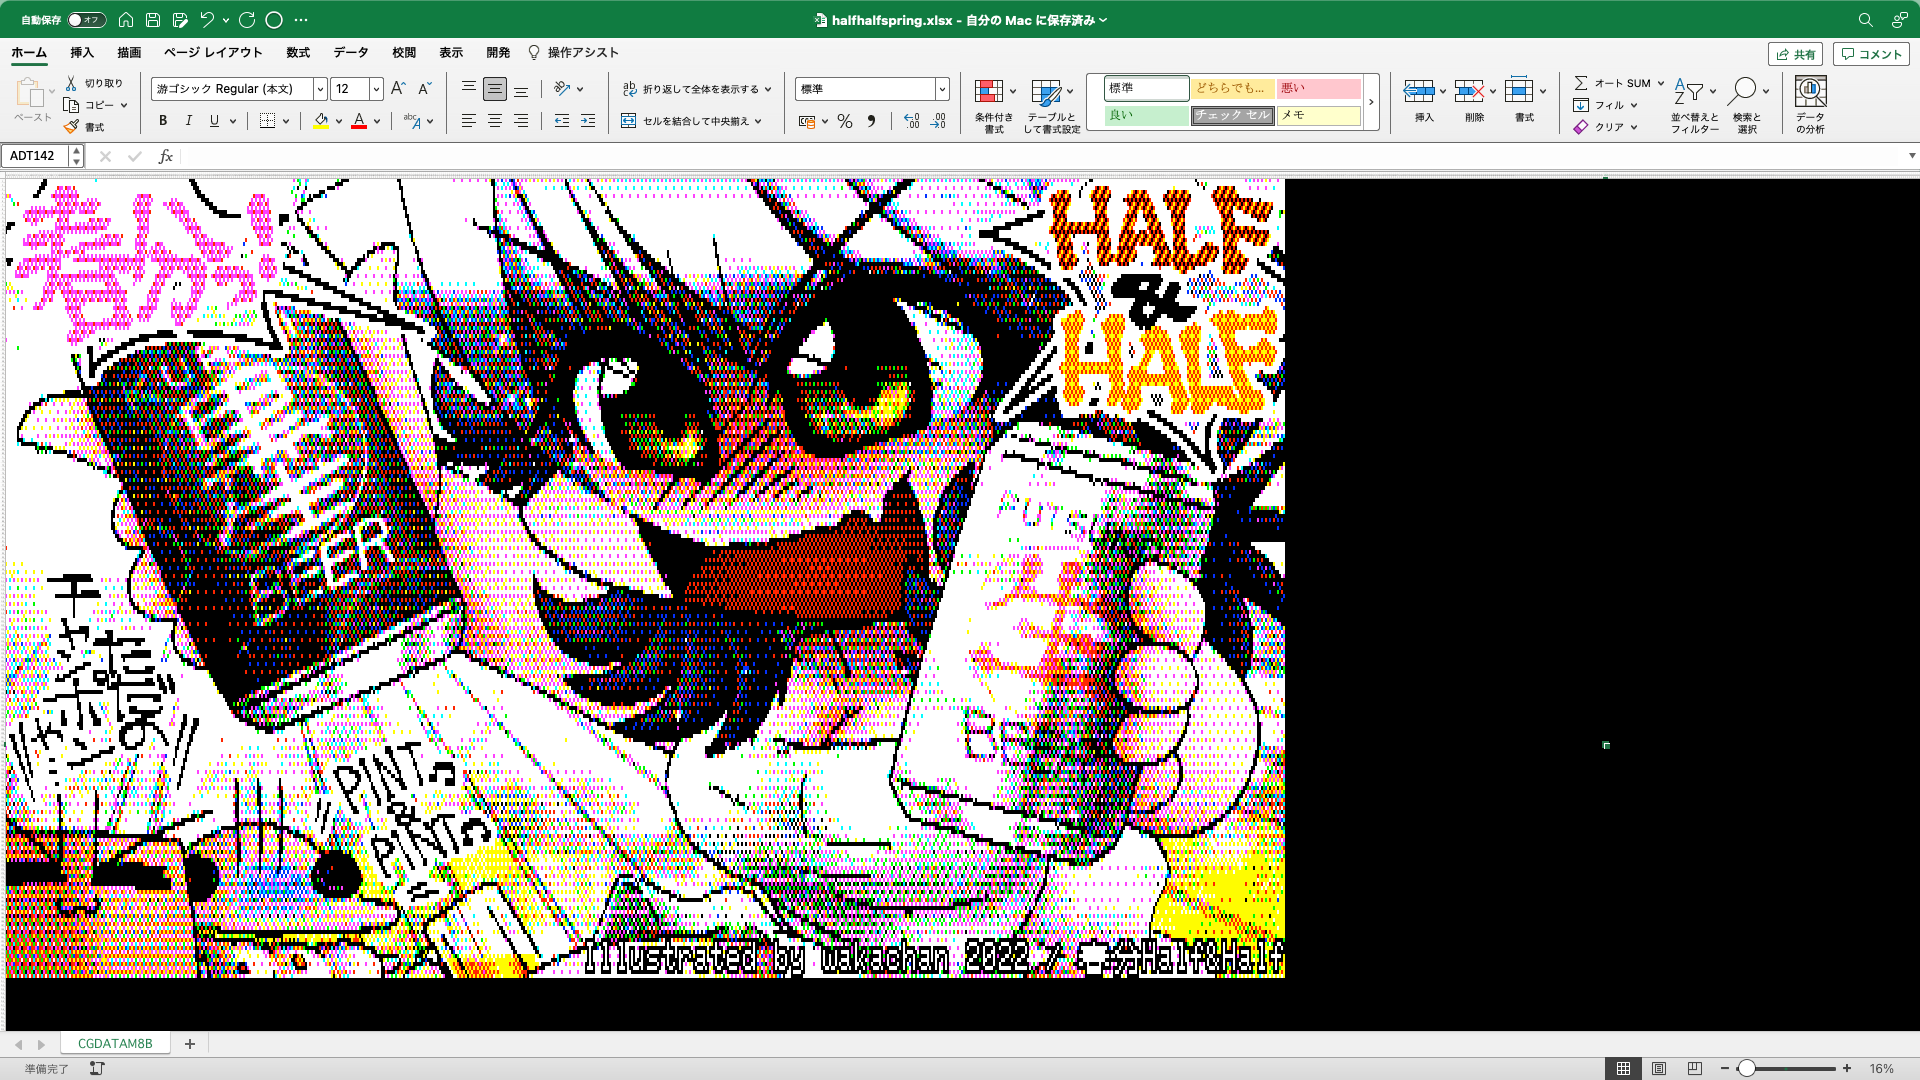The height and width of the screenshot is (1080, 1920).
Task: Apply comma style format
Action: point(871,121)
